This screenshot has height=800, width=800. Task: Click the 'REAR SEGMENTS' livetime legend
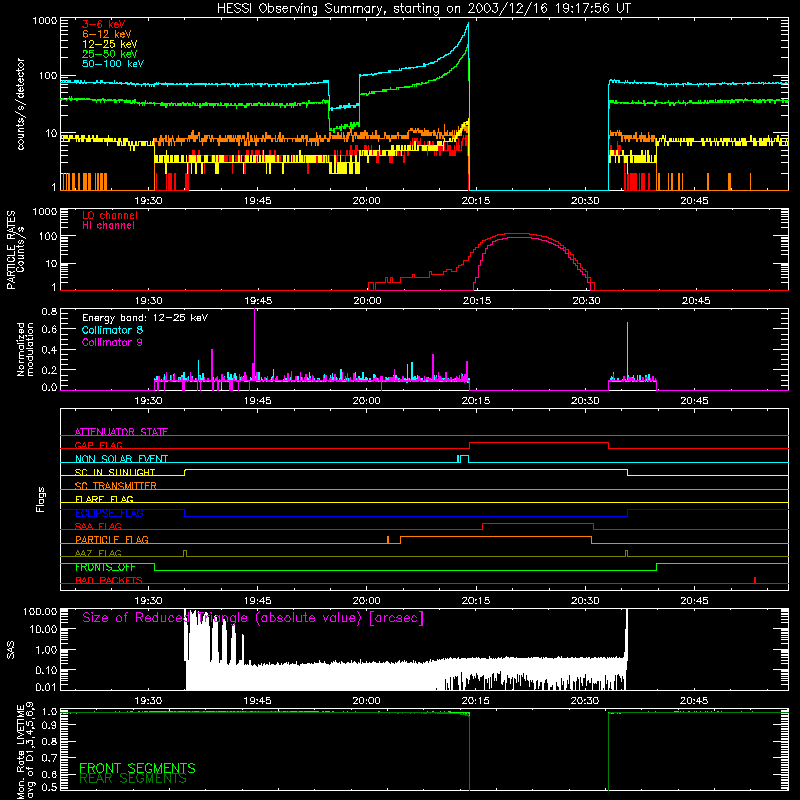click(133, 778)
